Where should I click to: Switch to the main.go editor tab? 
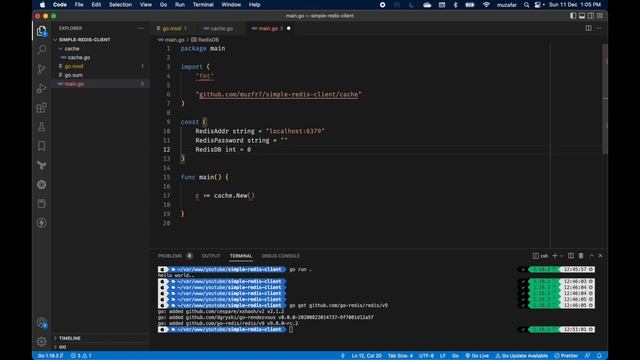pyautogui.click(x=271, y=28)
